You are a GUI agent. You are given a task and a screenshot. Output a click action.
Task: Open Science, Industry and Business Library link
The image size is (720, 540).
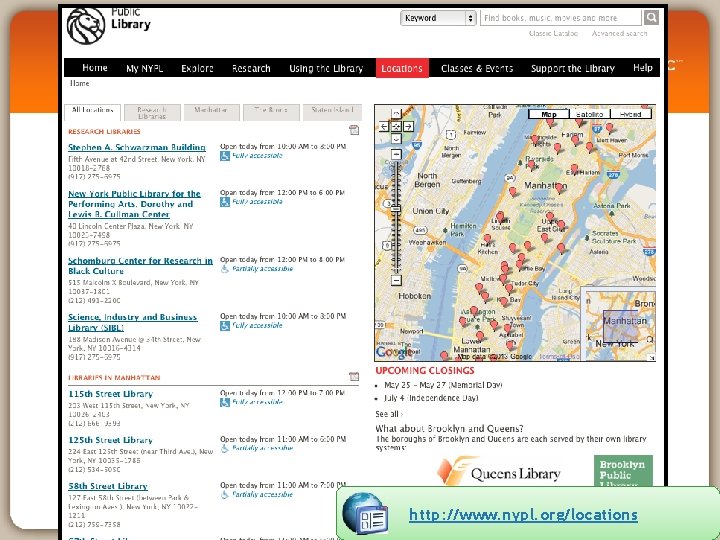tap(133, 322)
